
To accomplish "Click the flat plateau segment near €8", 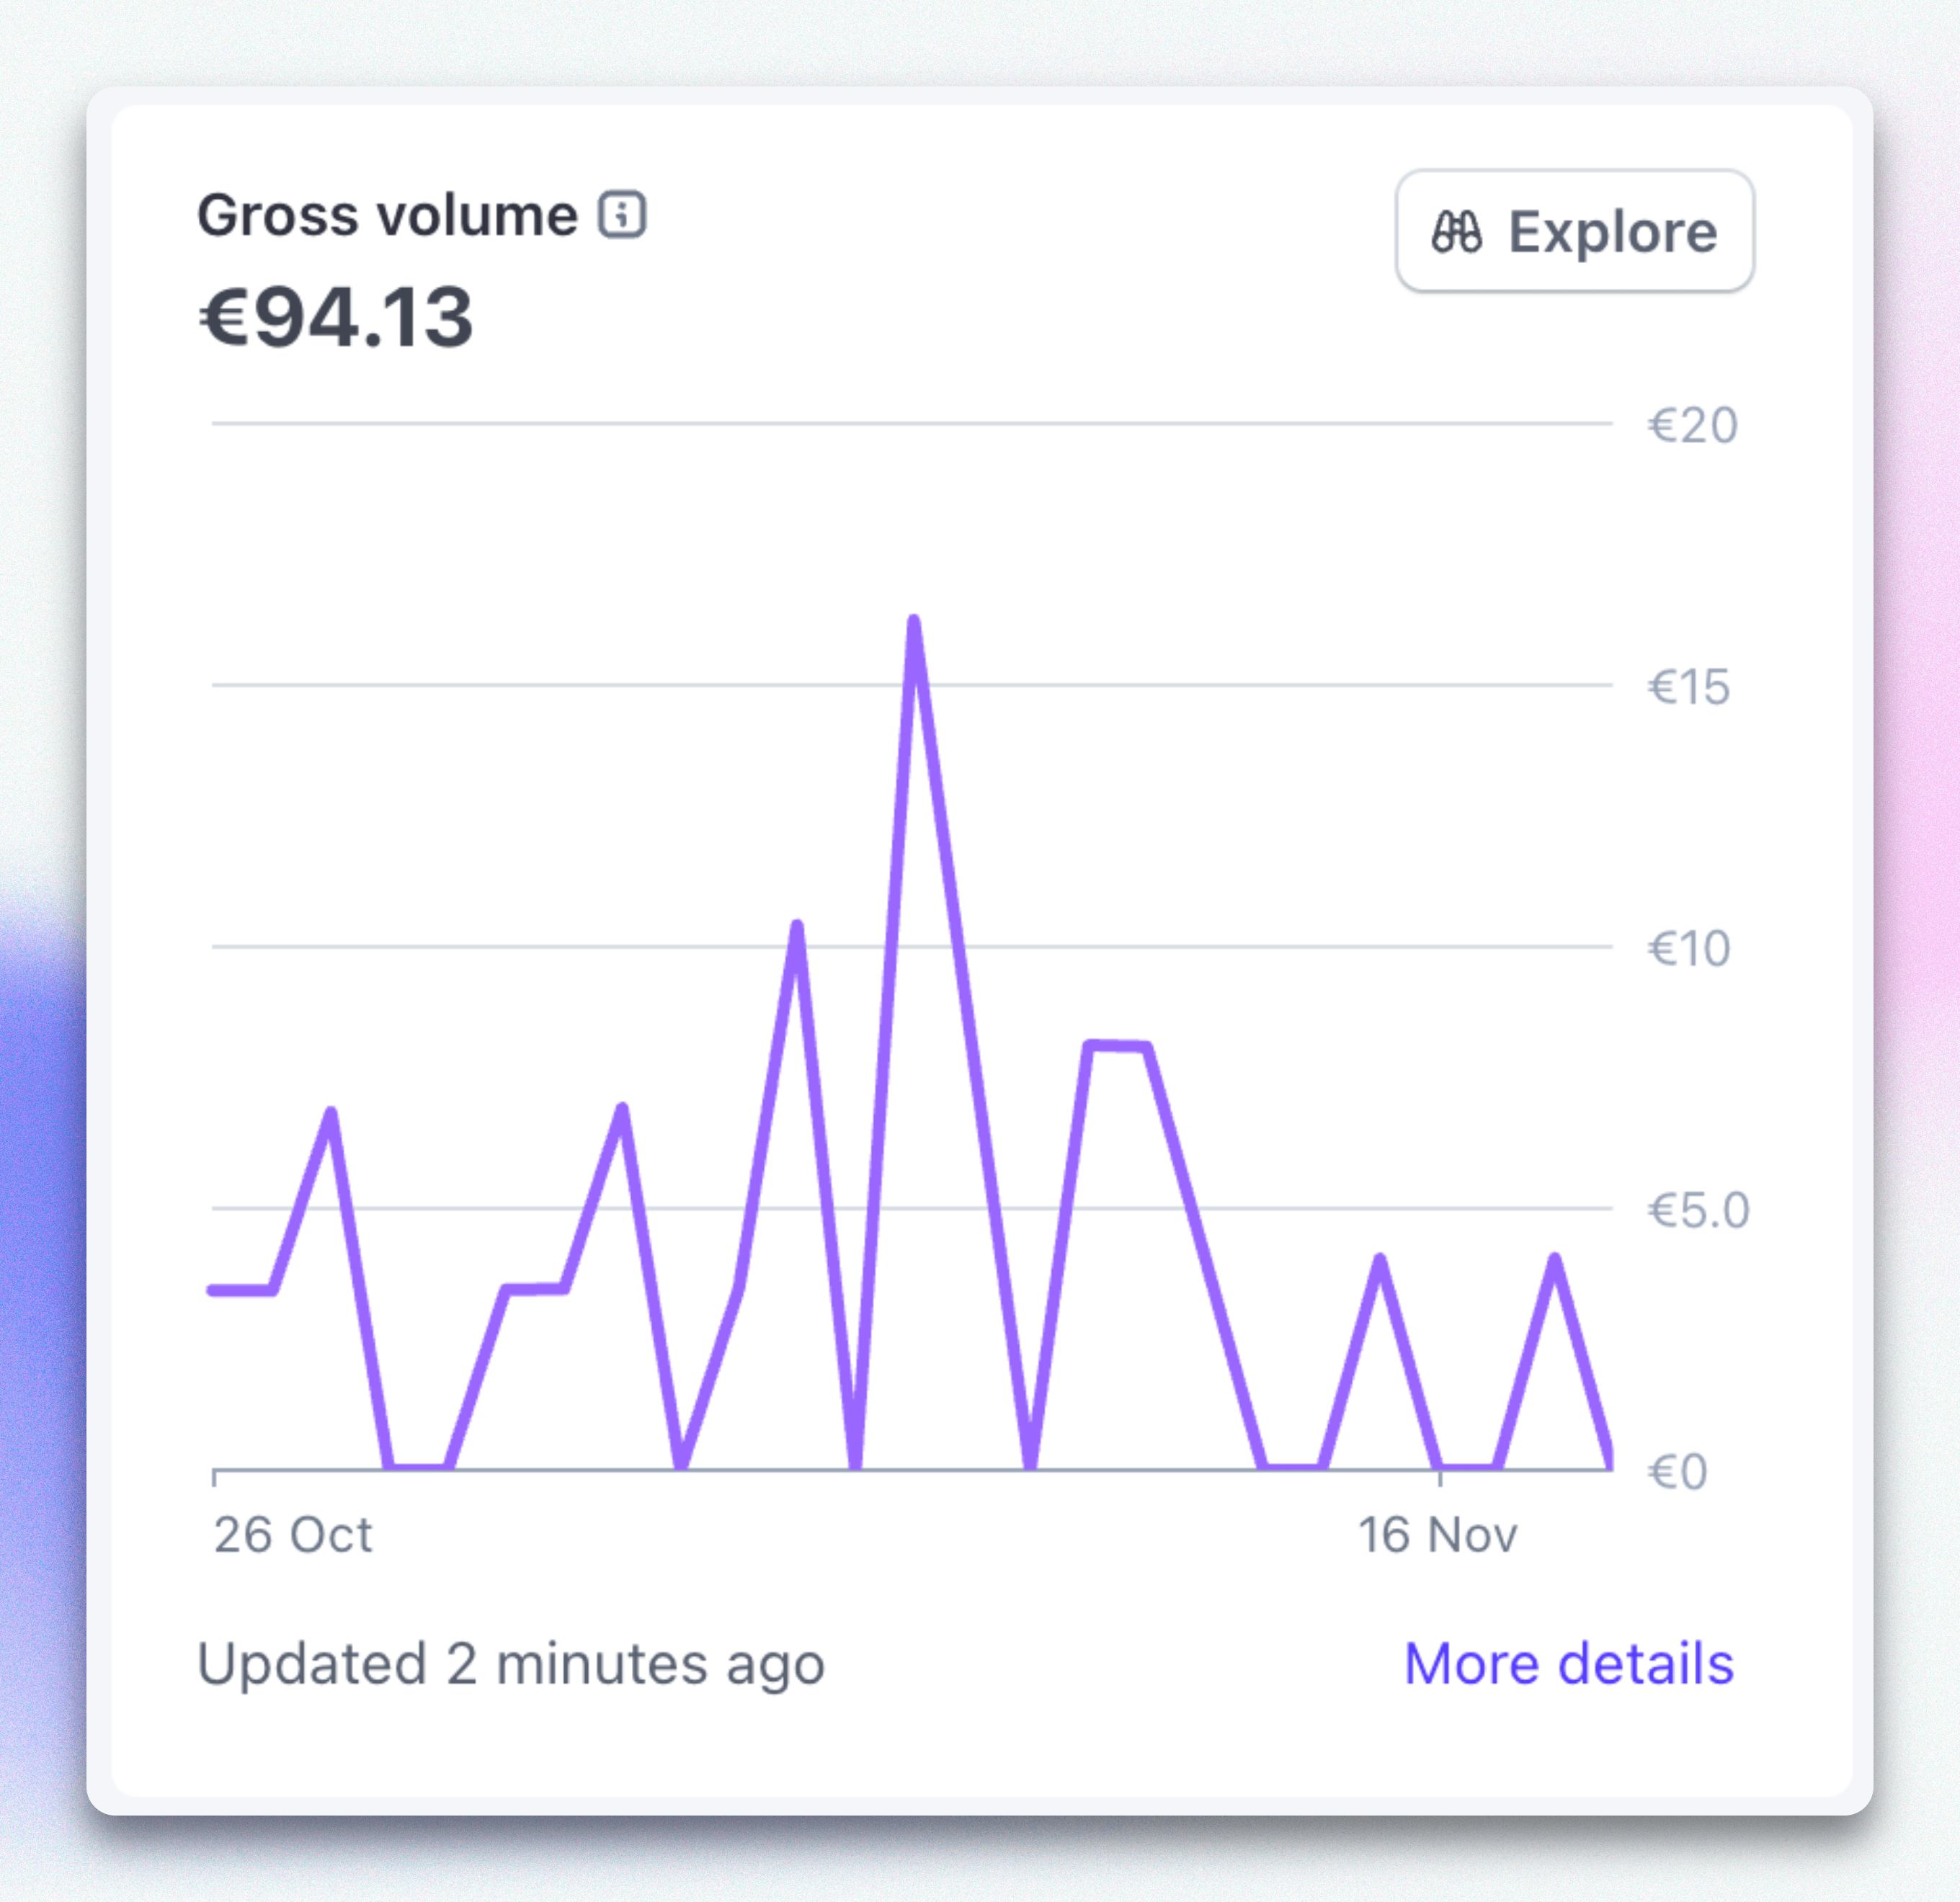I will point(1118,1046).
